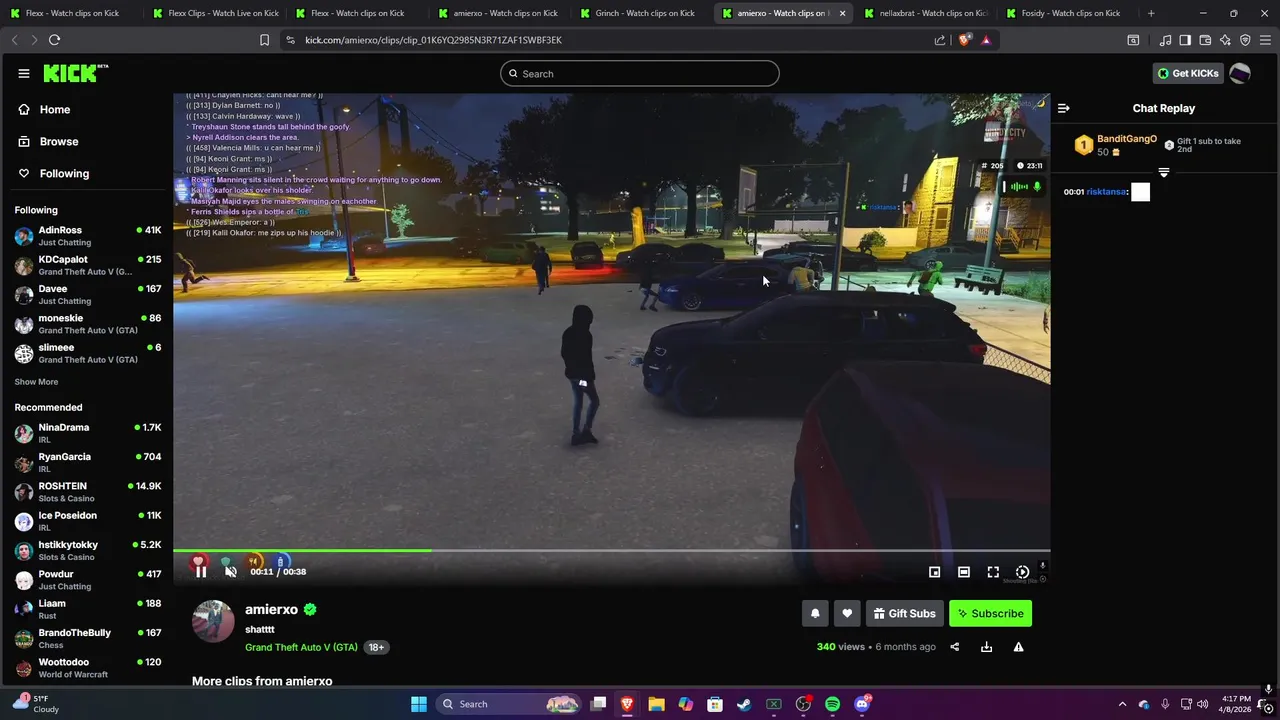Toggle the browser sidebar panel
The height and width of the screenshot is (720, 1280).
click(x=1185, y=40)
